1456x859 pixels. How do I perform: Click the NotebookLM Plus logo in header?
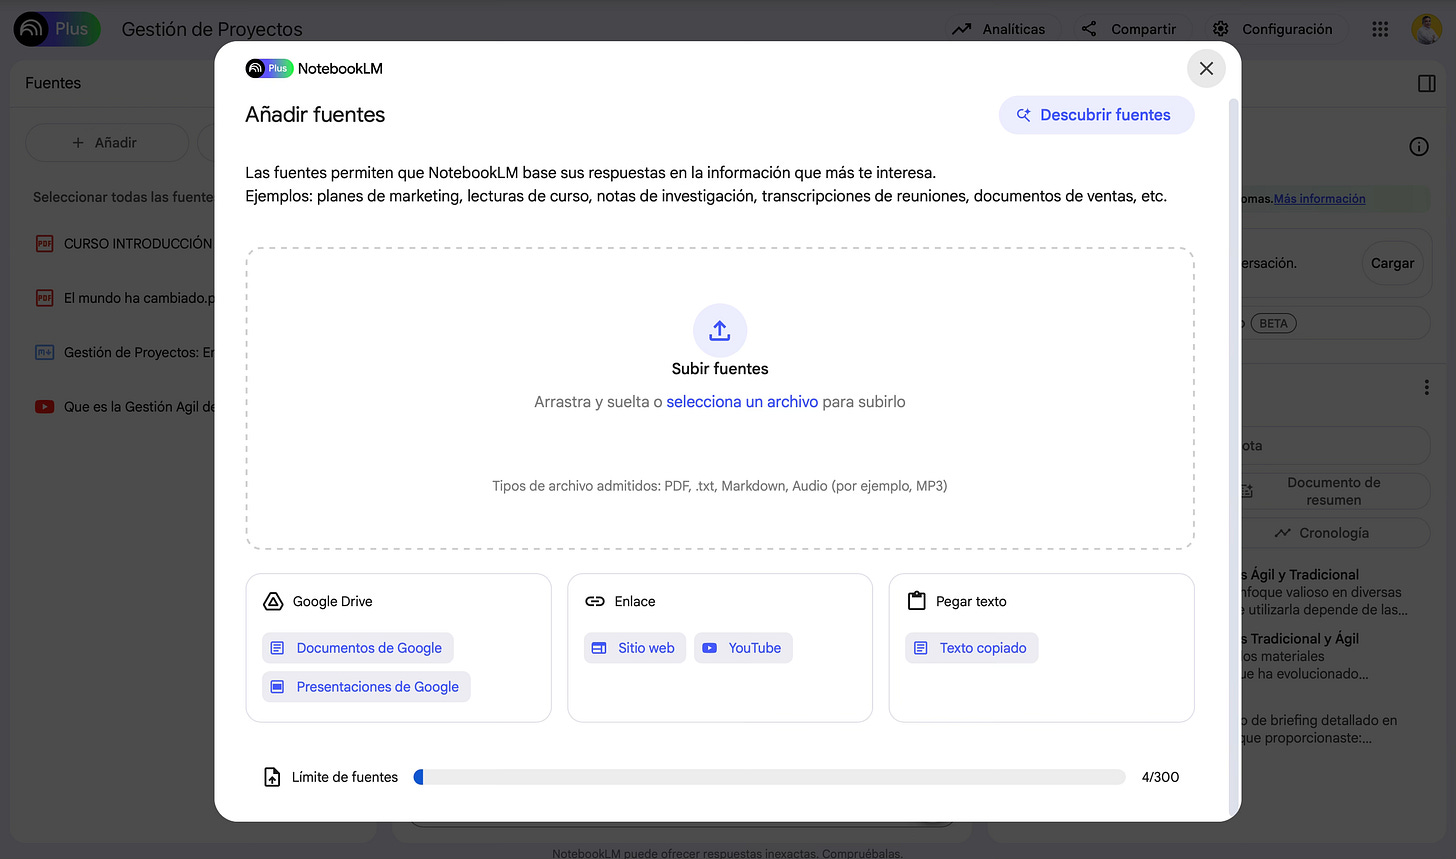[x=57, y=29]
